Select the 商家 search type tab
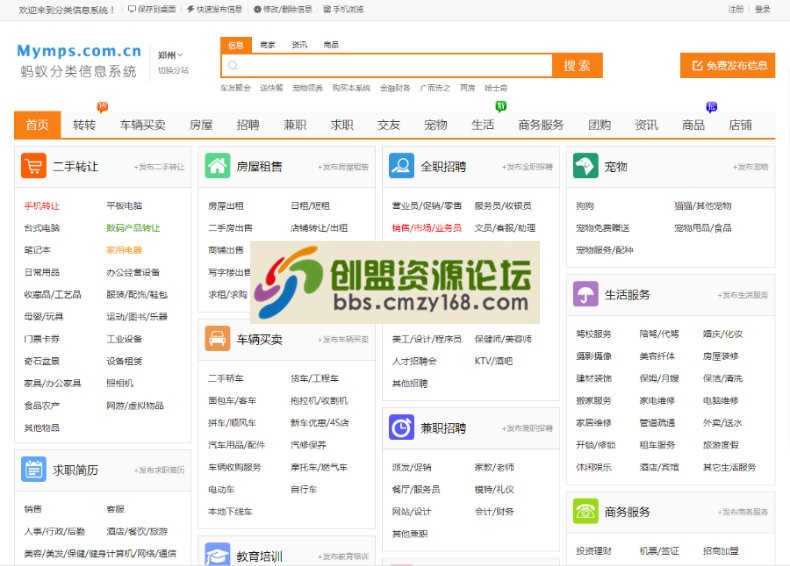 267,45
